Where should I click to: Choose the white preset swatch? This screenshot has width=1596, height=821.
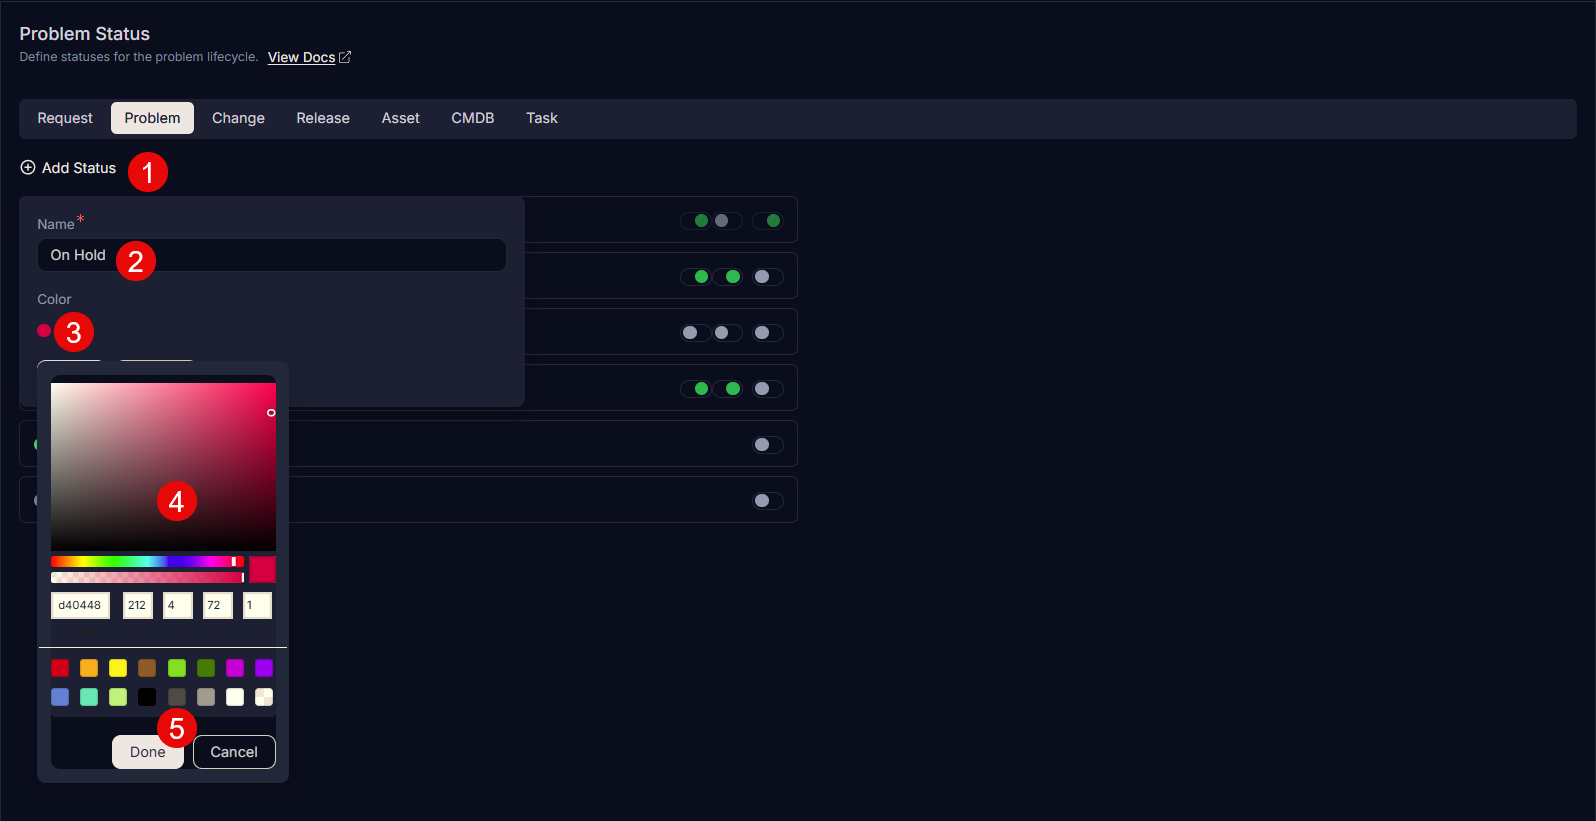(x=235, y=697)
